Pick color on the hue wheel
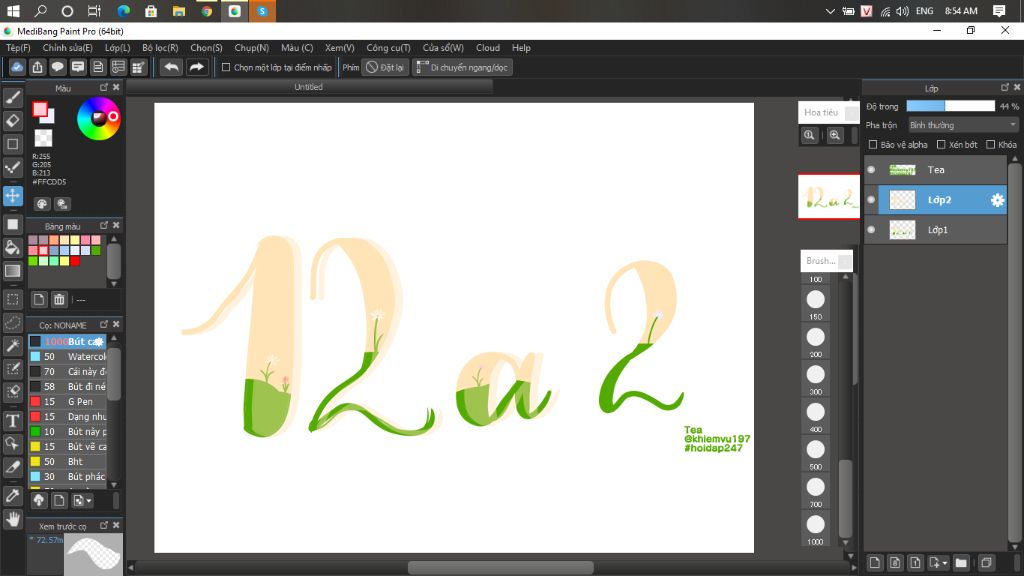The image size is (1024, 576). (99, 118)
